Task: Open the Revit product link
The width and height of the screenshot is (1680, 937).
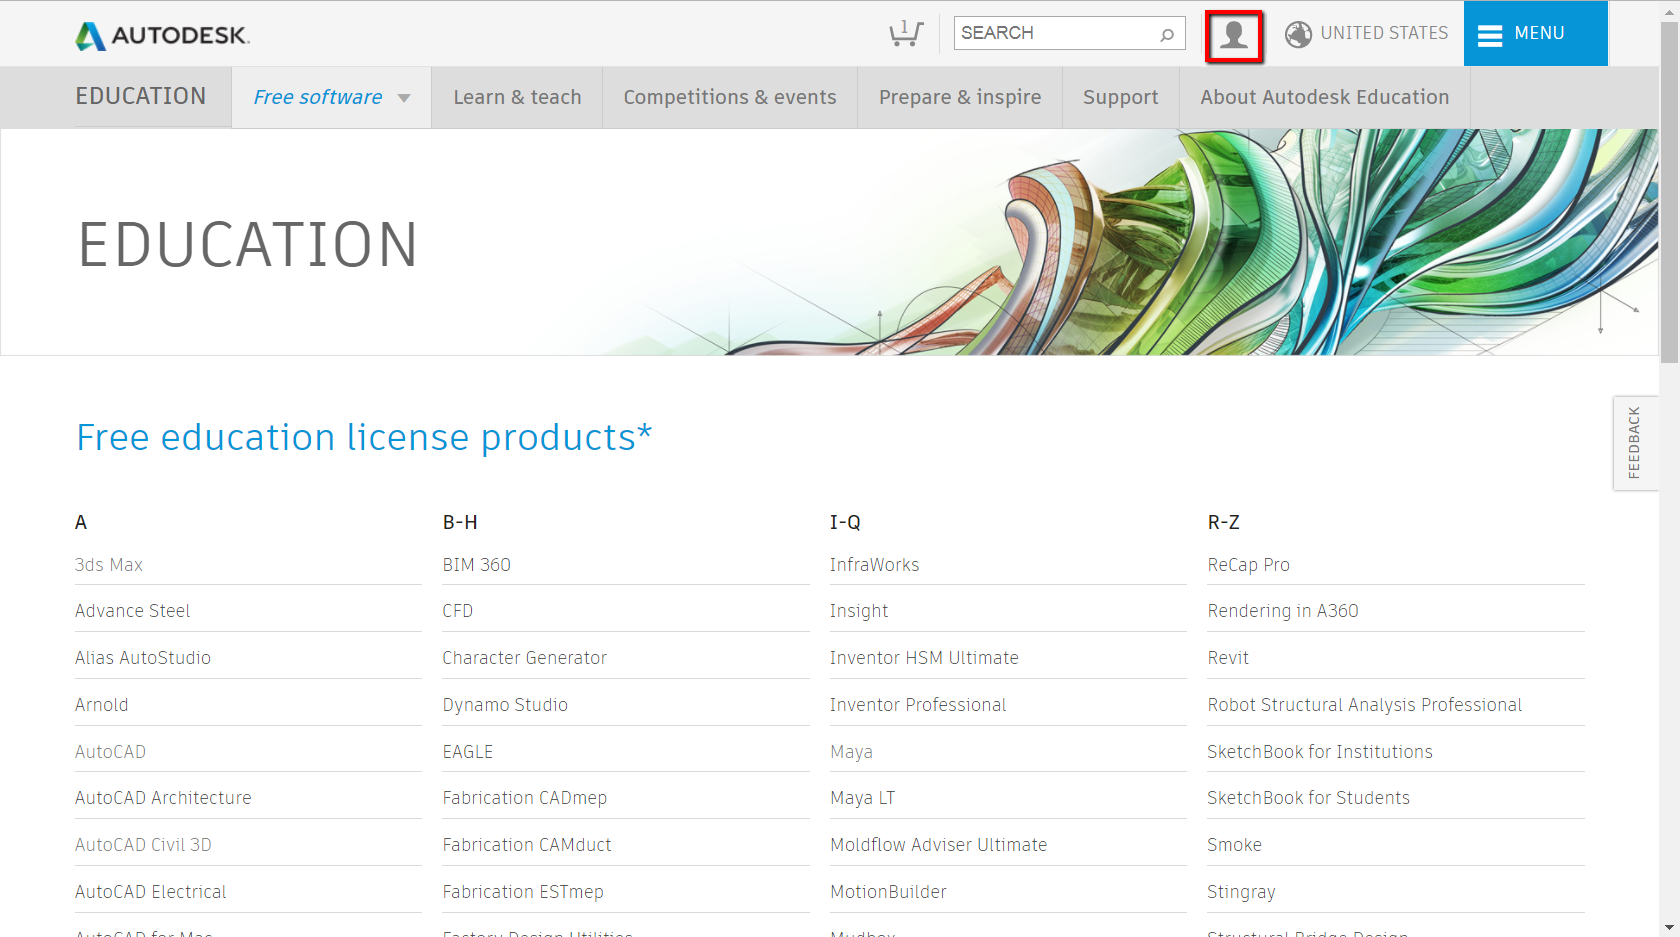Action: [1228, 658]
